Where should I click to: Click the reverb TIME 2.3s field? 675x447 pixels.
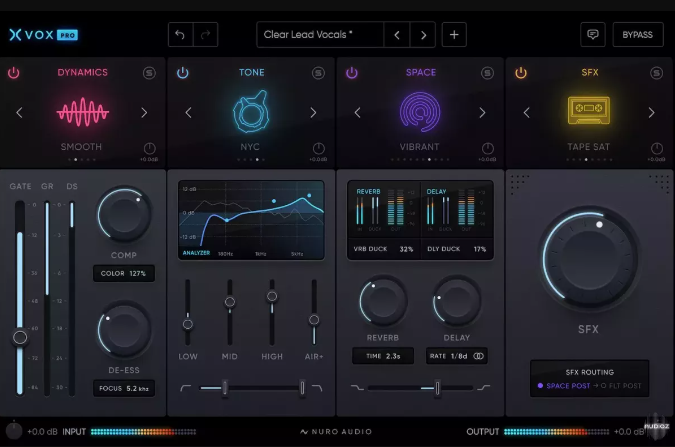pyautogui.click(x=381, y=355)
